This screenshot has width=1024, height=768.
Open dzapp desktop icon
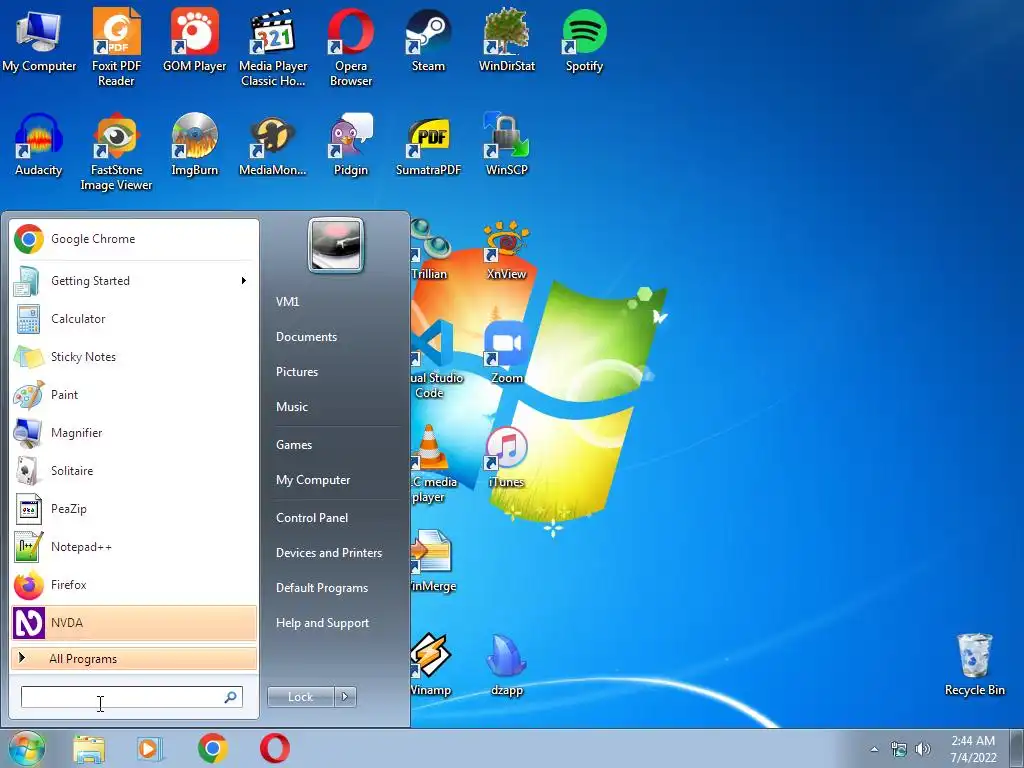click(x=506, y=665)
